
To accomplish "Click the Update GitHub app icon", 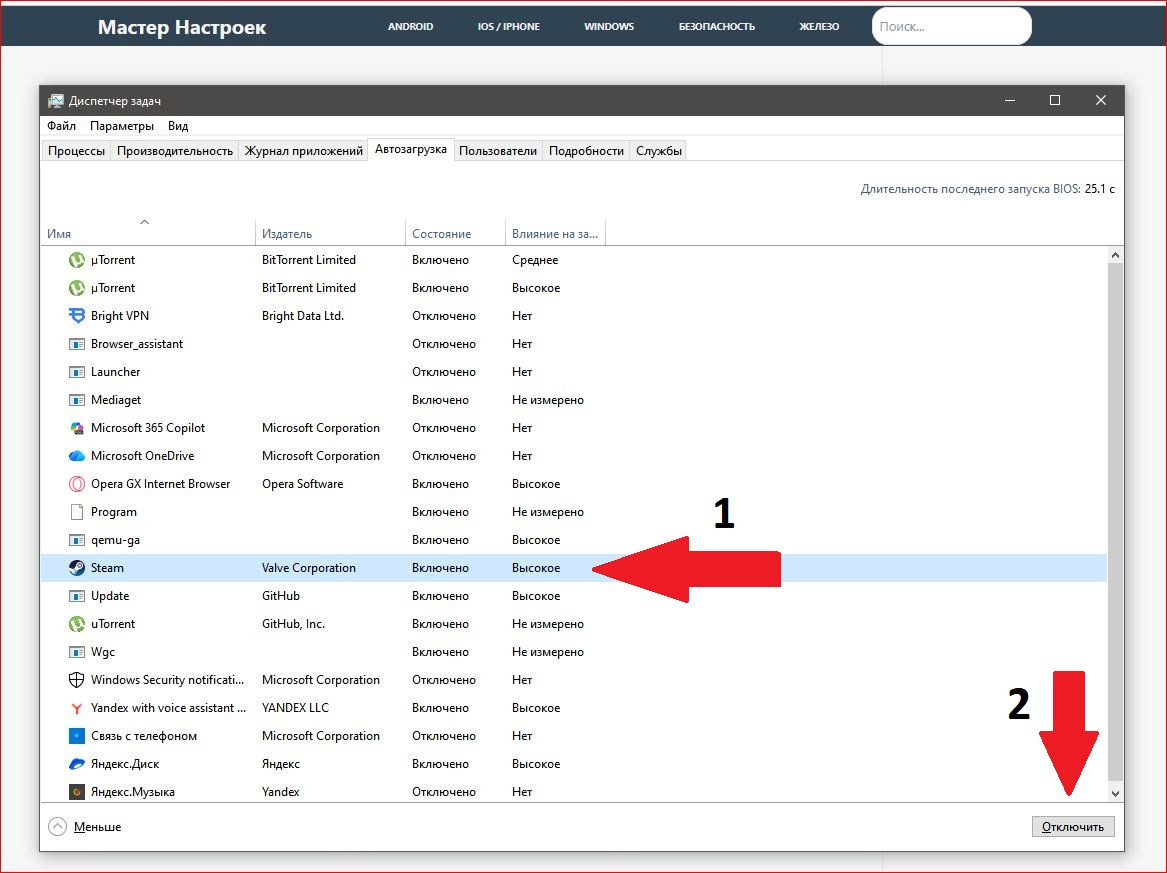I will point(77,596).
